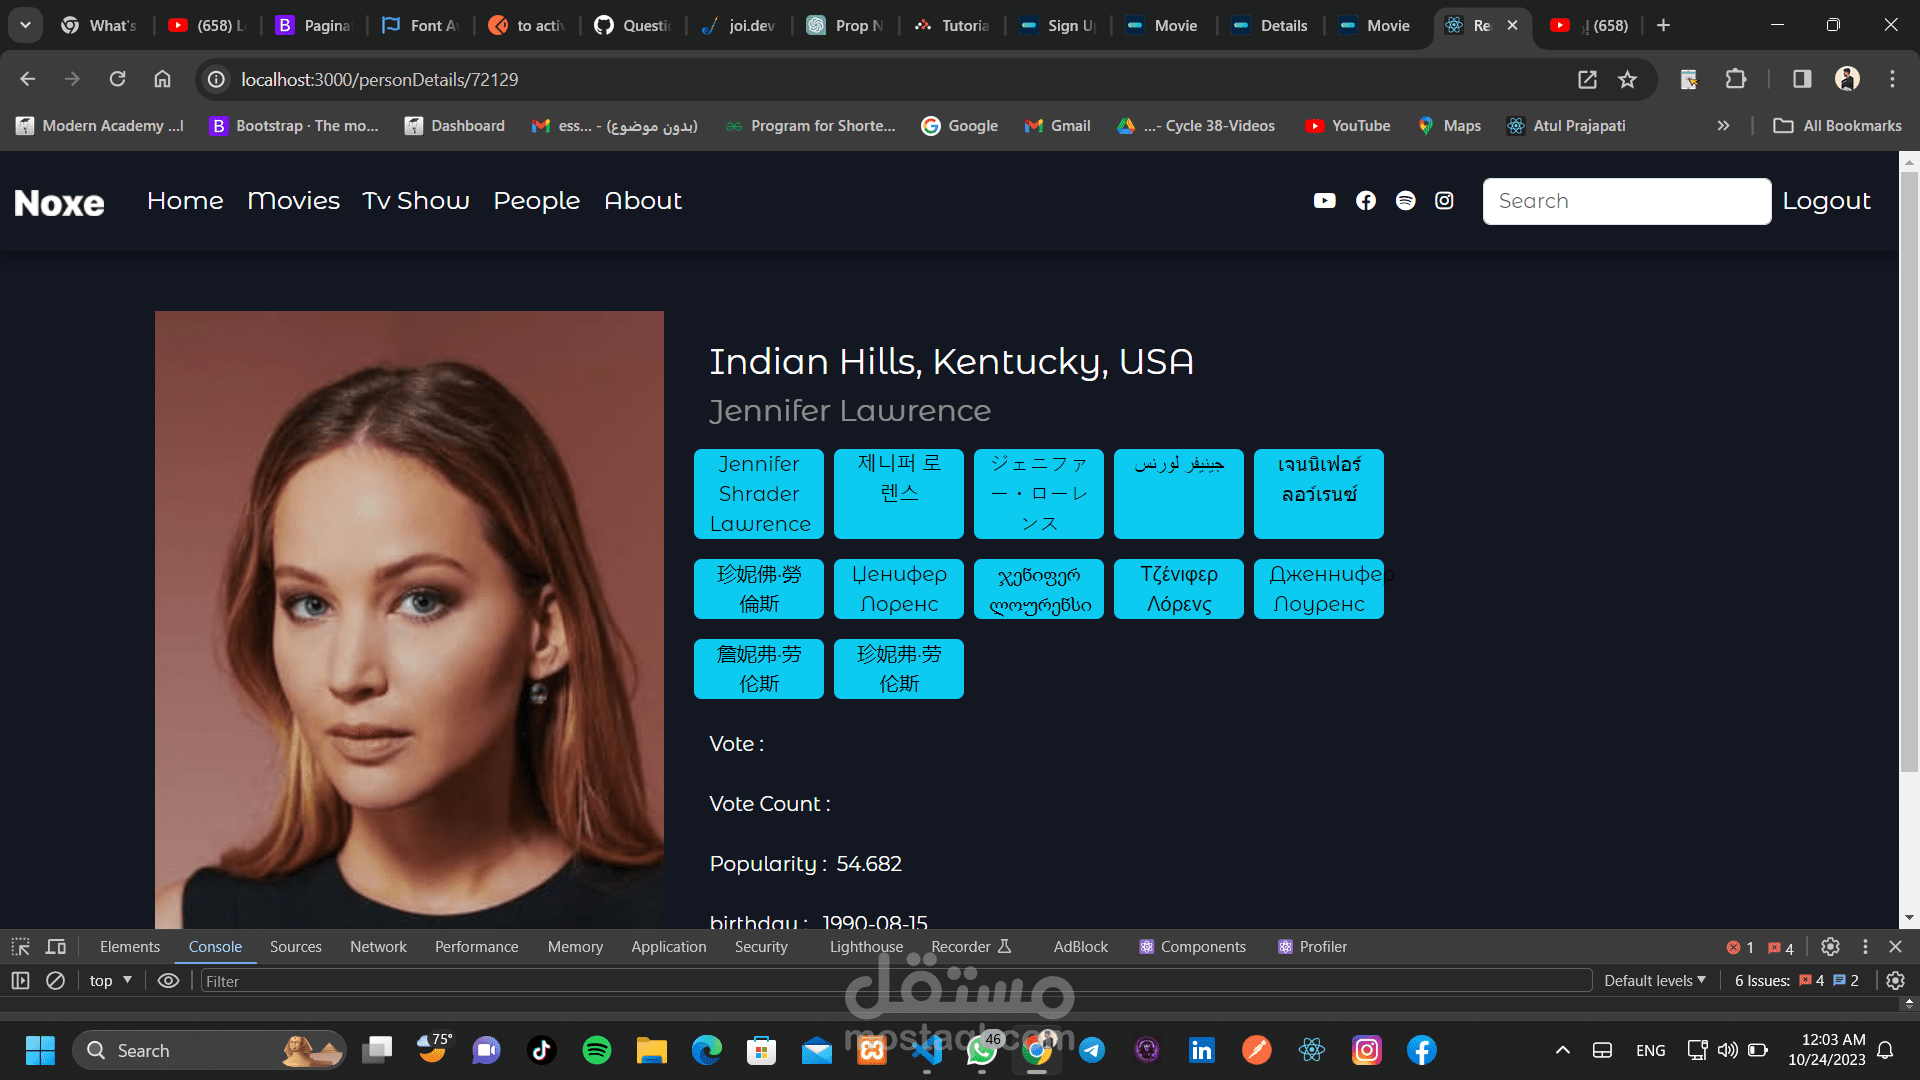Viewport: 1920px width, 1080px height.
Task: Open DevTools settings gear icon
Action: [1830, 947]
